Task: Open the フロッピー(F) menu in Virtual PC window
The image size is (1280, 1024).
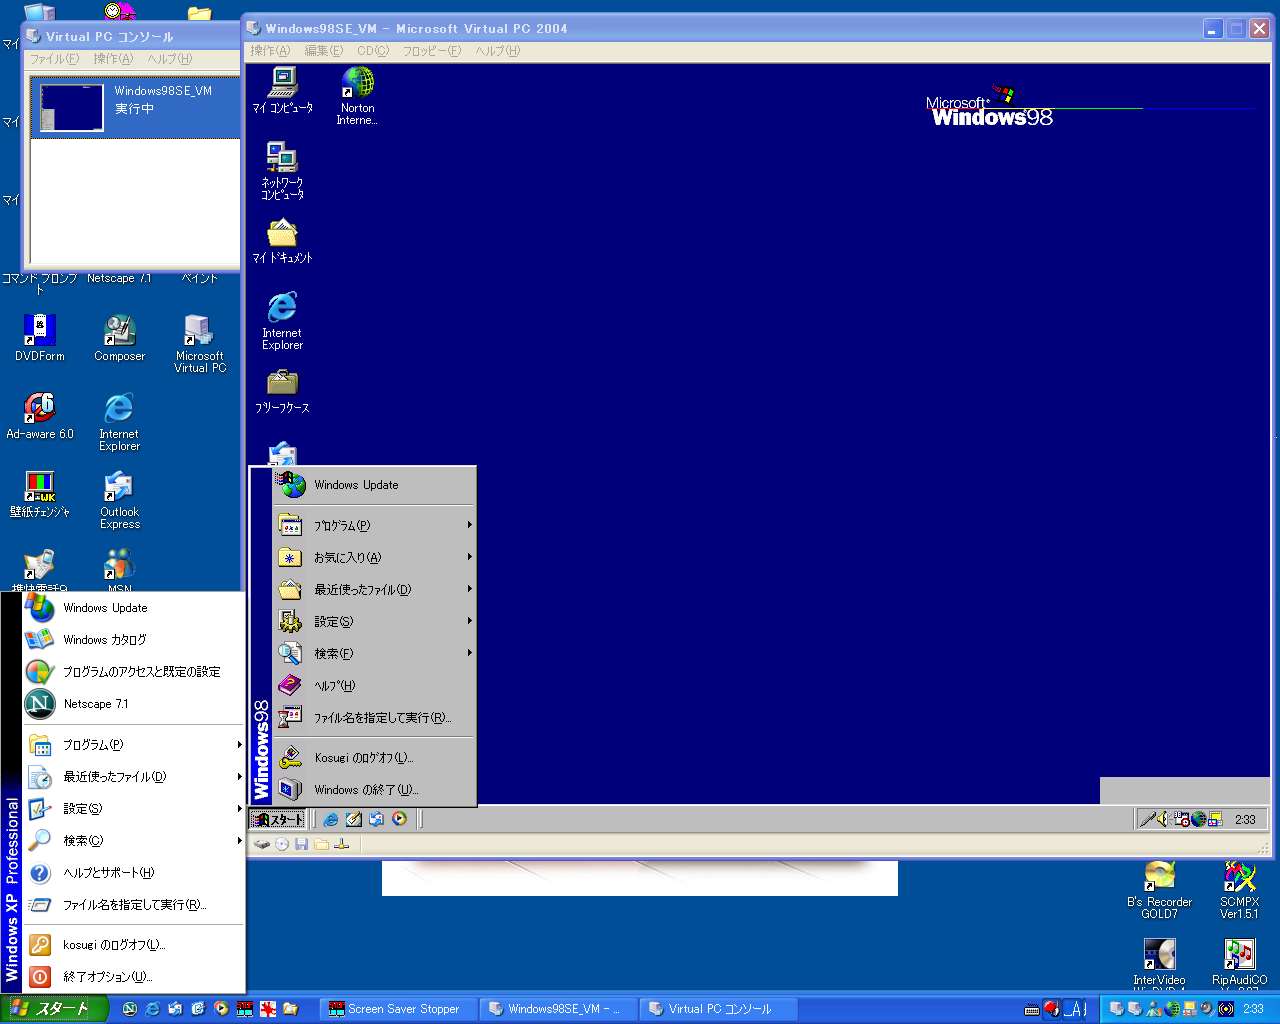Action: click(x=431, y=51)
